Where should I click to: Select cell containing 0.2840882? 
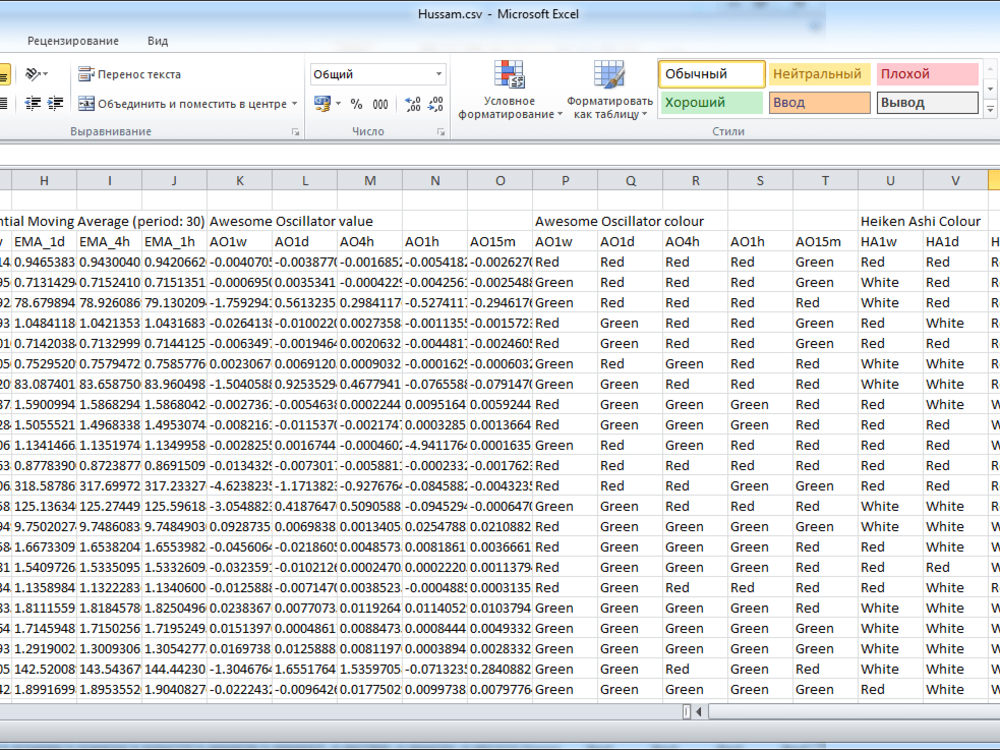[500, 669]
